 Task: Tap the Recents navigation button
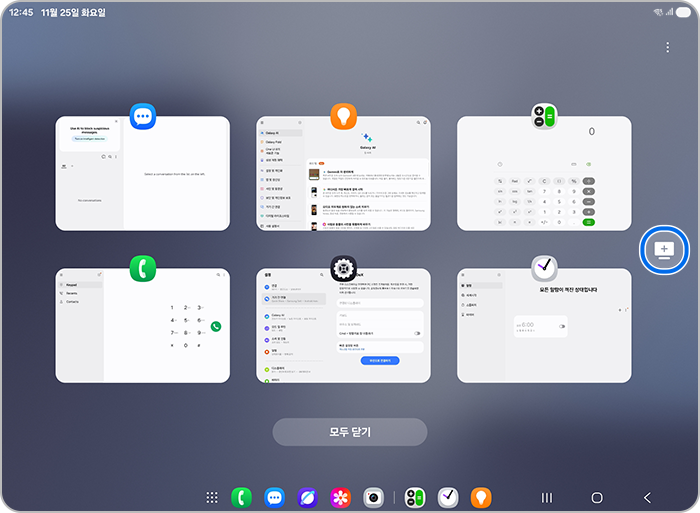(x=547, y=497)
